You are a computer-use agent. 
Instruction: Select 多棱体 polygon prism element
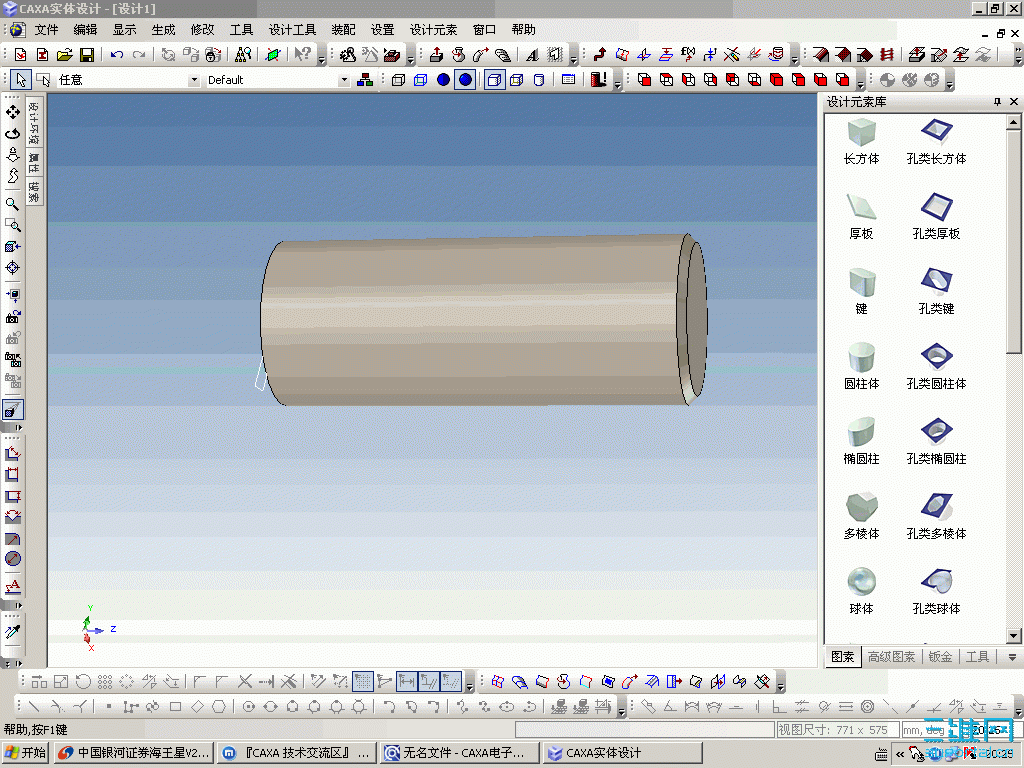[861, 517]
